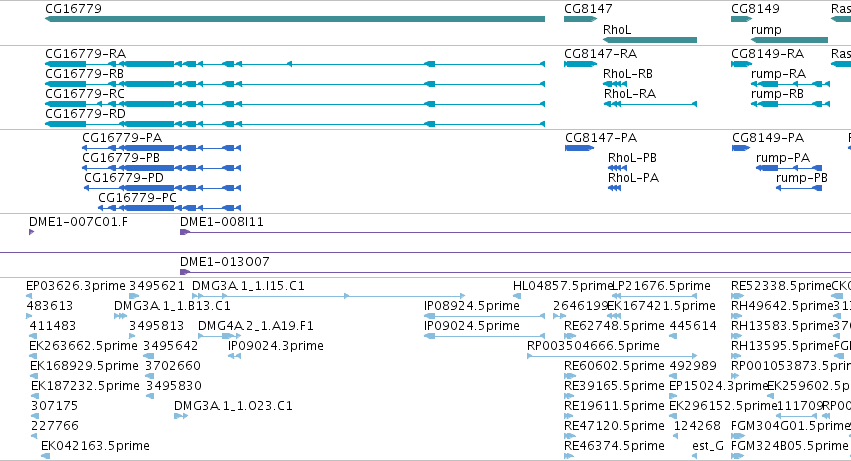Select transcript CG16779-RC
Screen dimensions: 851x461
pos(295,104)
